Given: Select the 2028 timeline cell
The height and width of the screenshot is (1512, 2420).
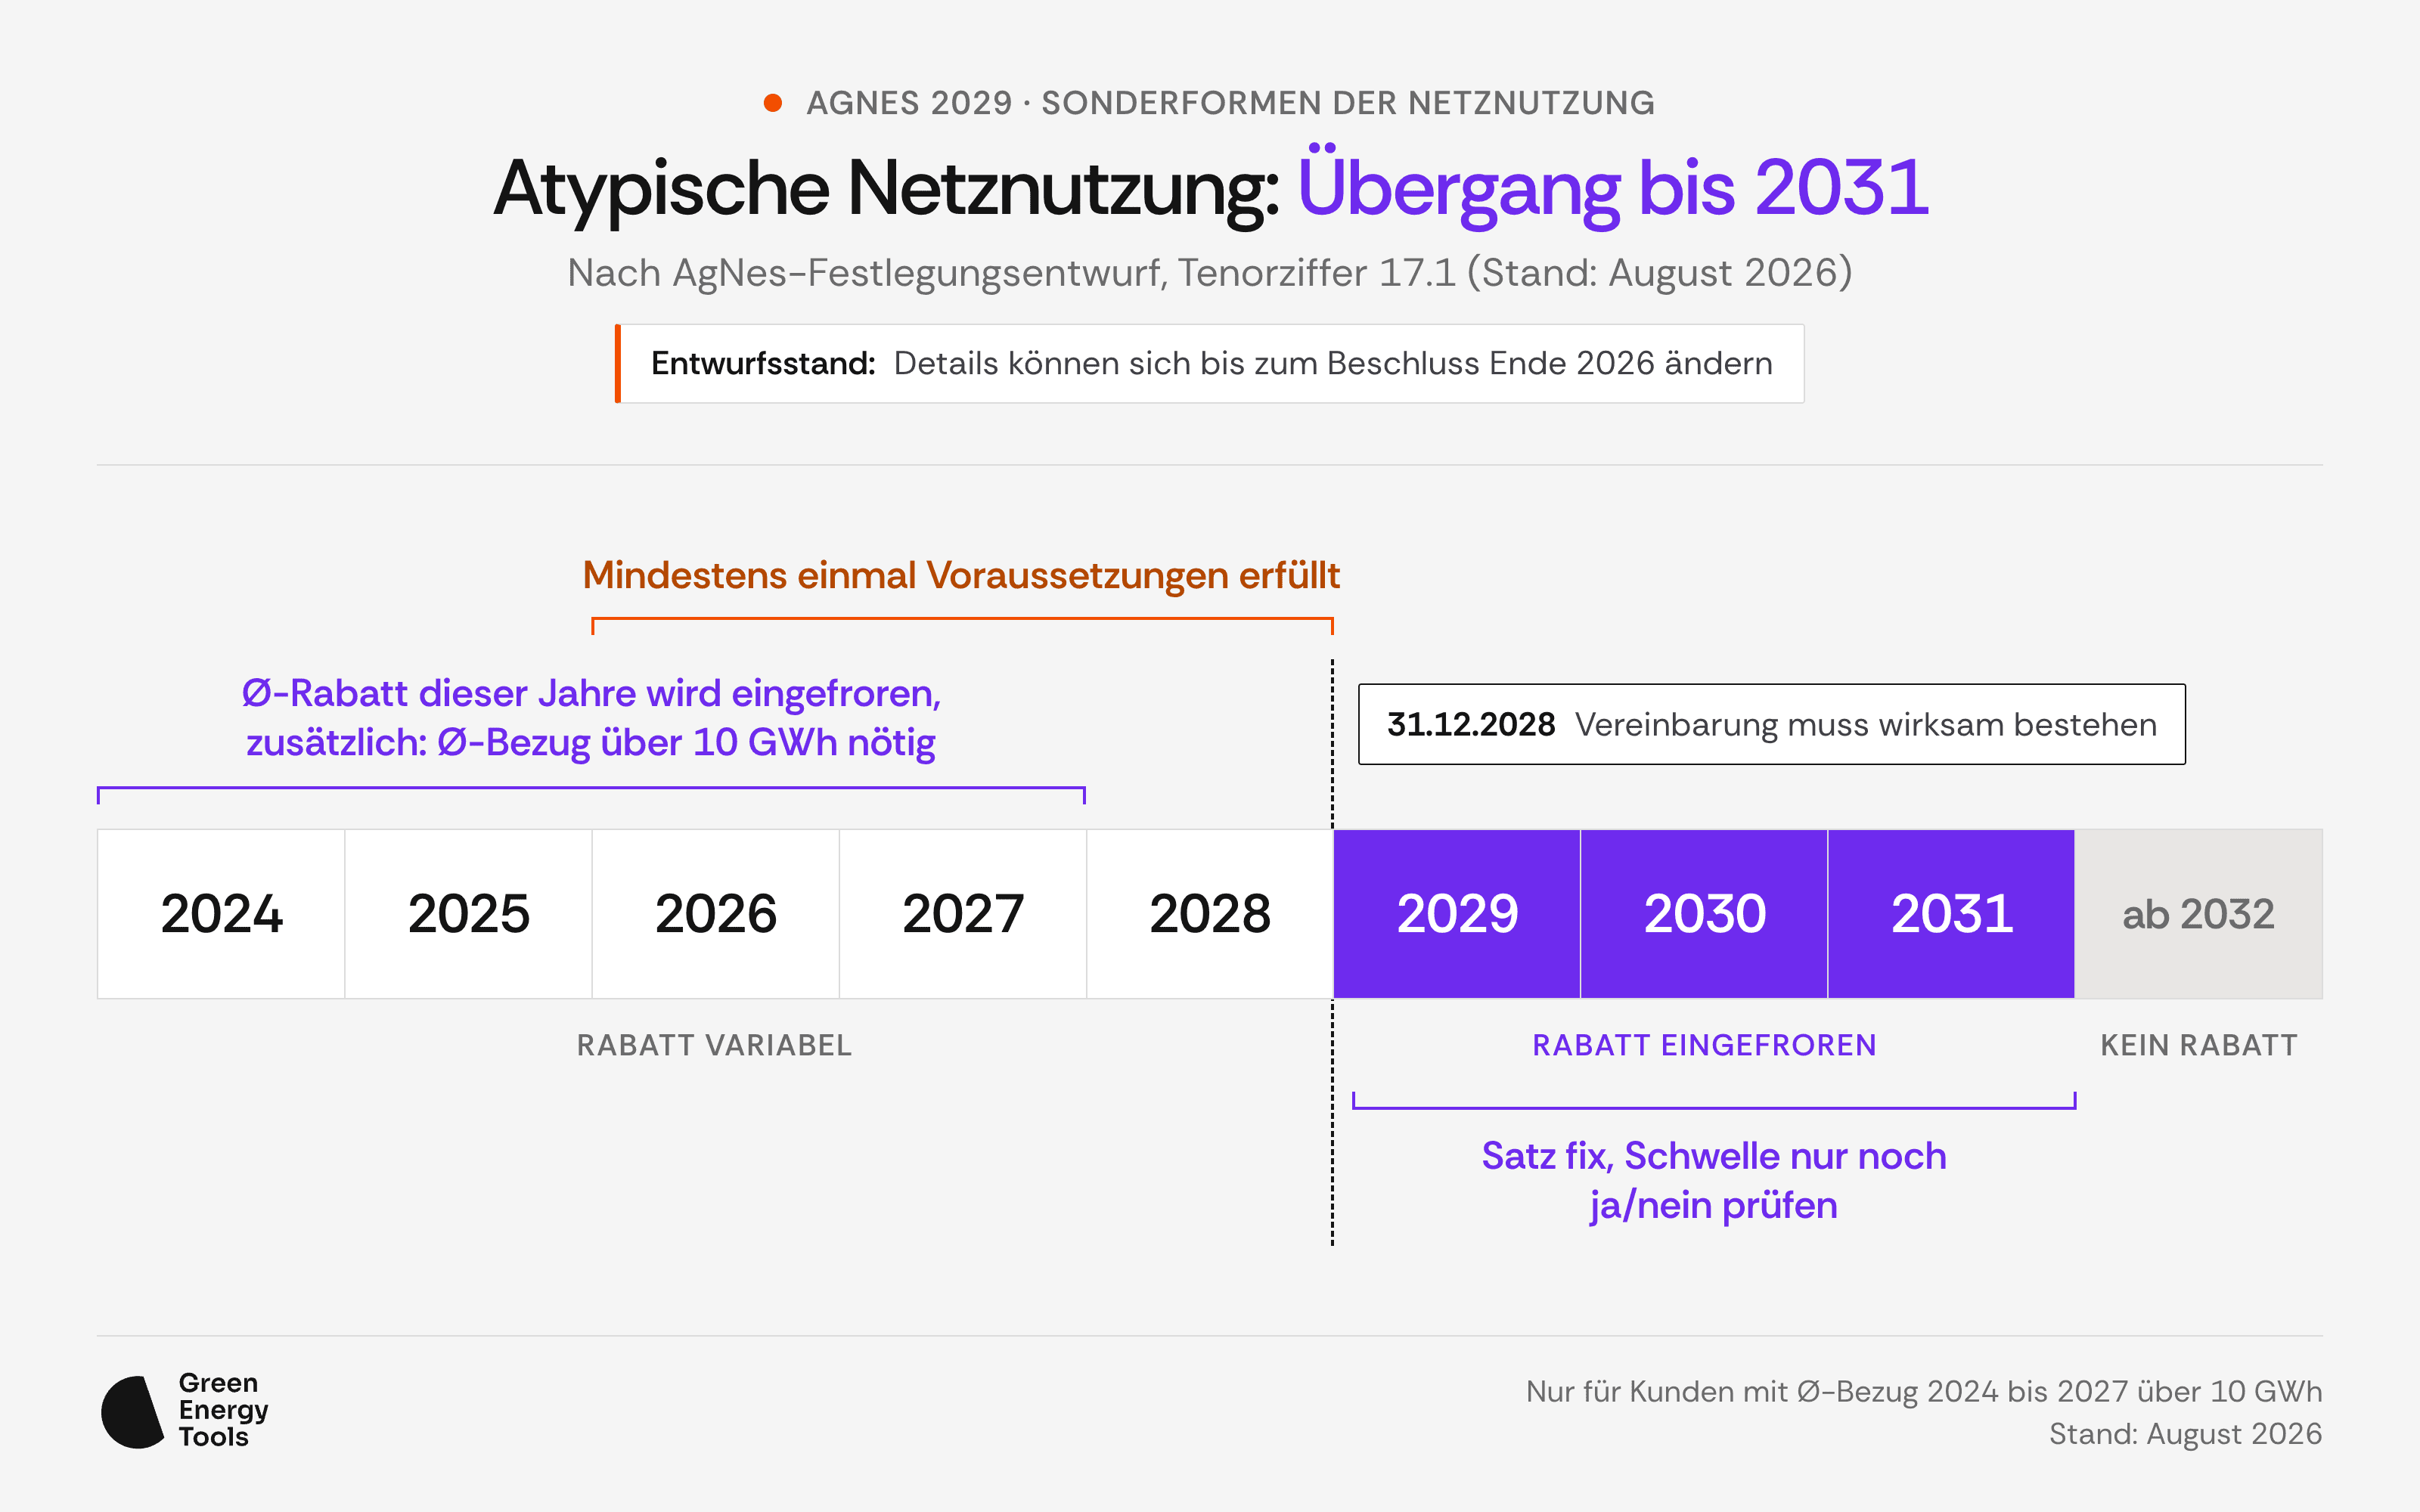Looking at the screenshot, I should click(x=1210, y=914).
